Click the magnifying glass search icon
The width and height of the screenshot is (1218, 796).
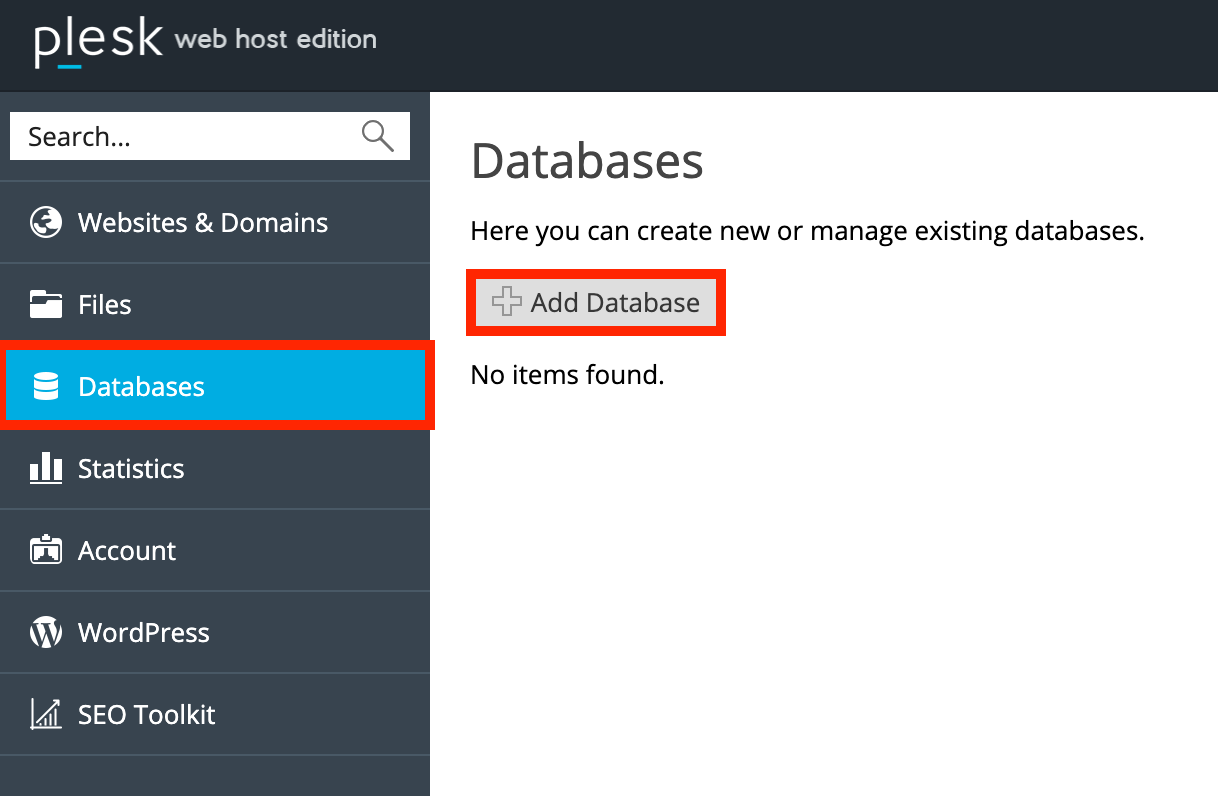tap(377, 136)
